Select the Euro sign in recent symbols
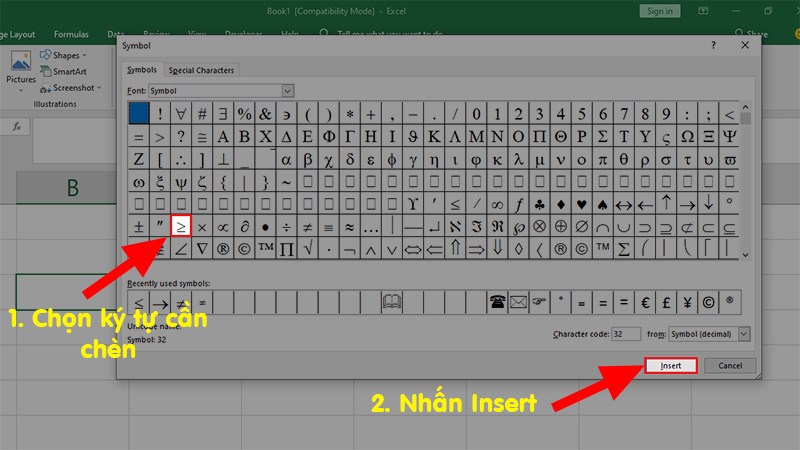This screenshot has width=800, height=450. tap(644, 302)
